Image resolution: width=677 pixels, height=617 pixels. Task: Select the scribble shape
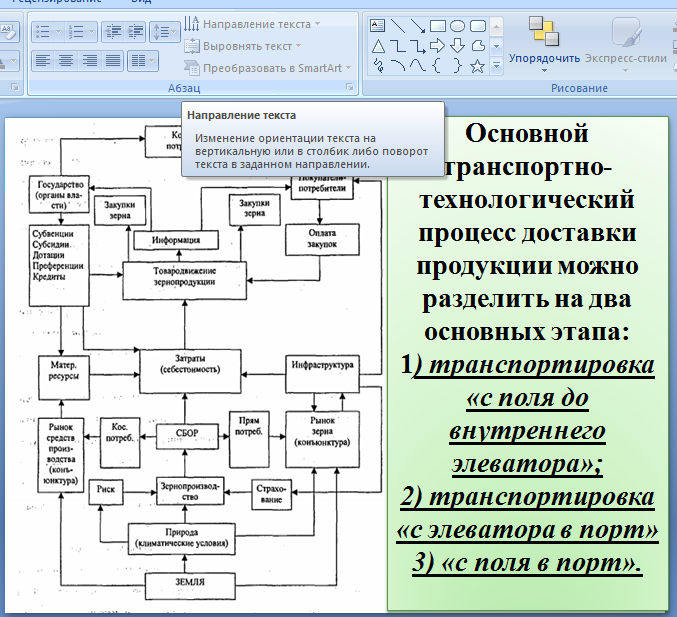pyautogui.click(x=378, y=66)
